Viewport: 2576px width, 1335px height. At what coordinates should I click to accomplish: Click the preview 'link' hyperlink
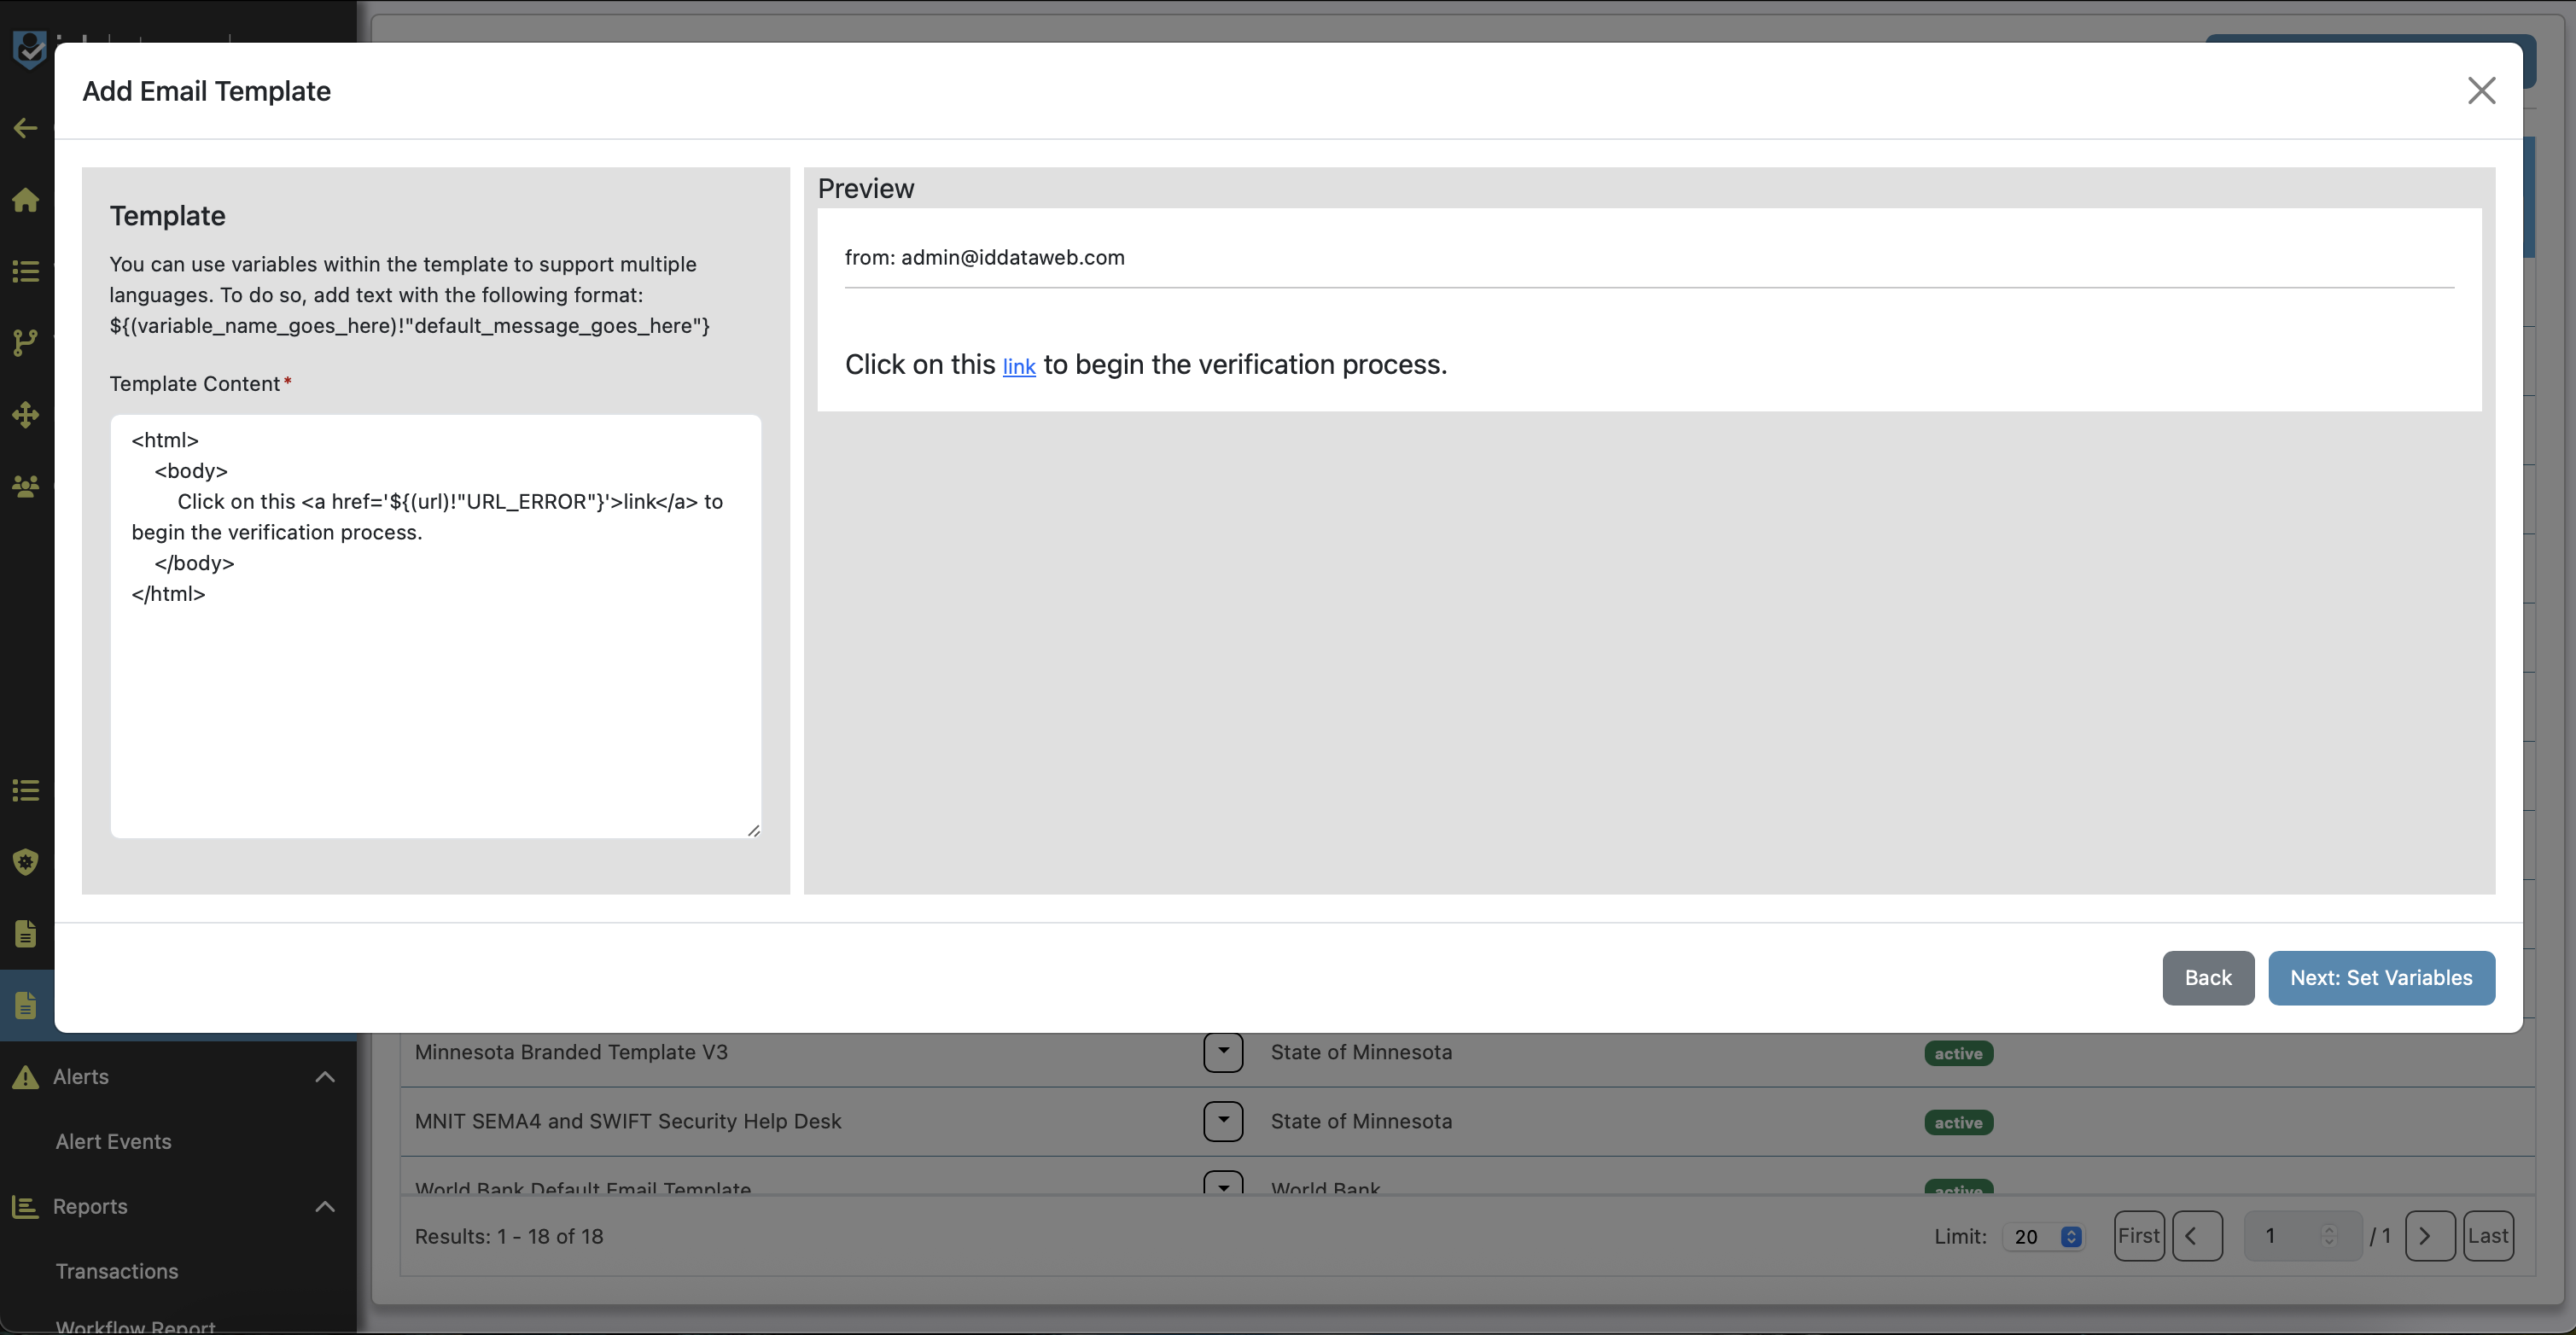[x=1018, y=367]
